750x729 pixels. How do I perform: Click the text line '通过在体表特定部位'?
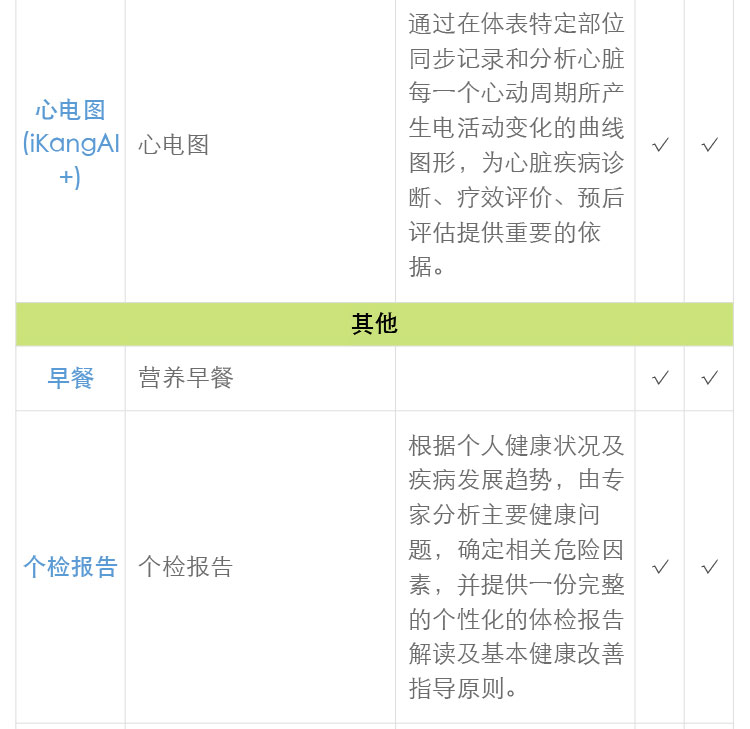[x=516, y=22]
